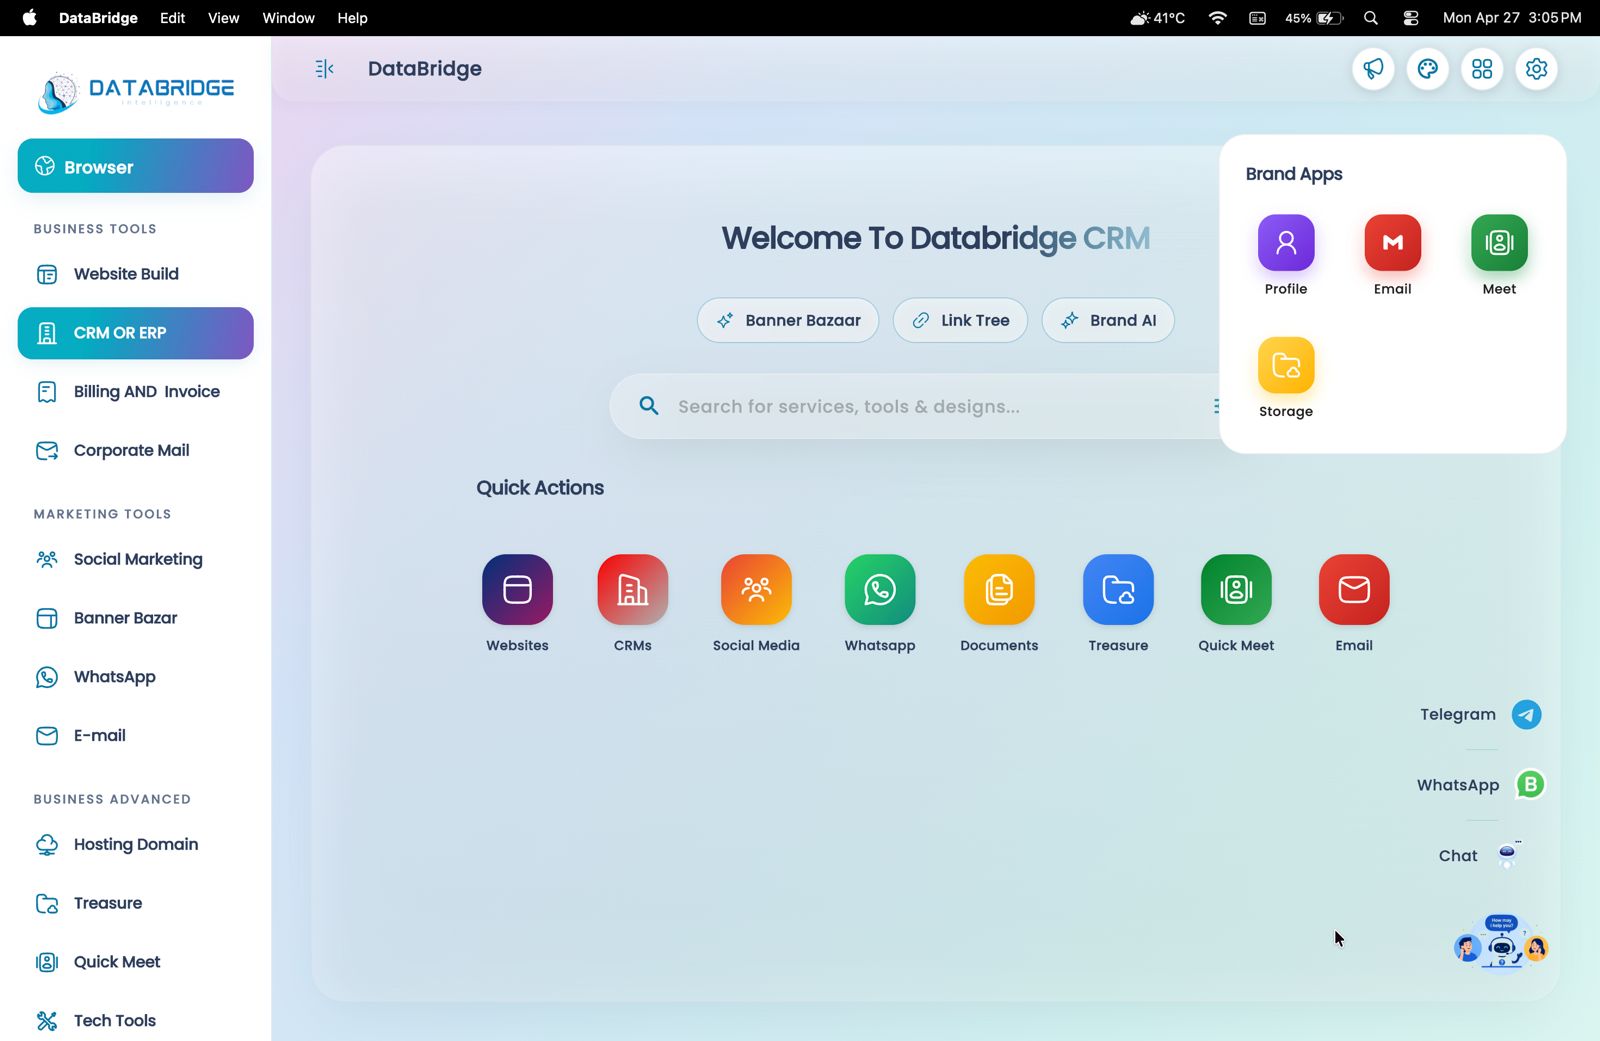
Task: Open Treasure quick action
Action: (x=1118, y=589)
